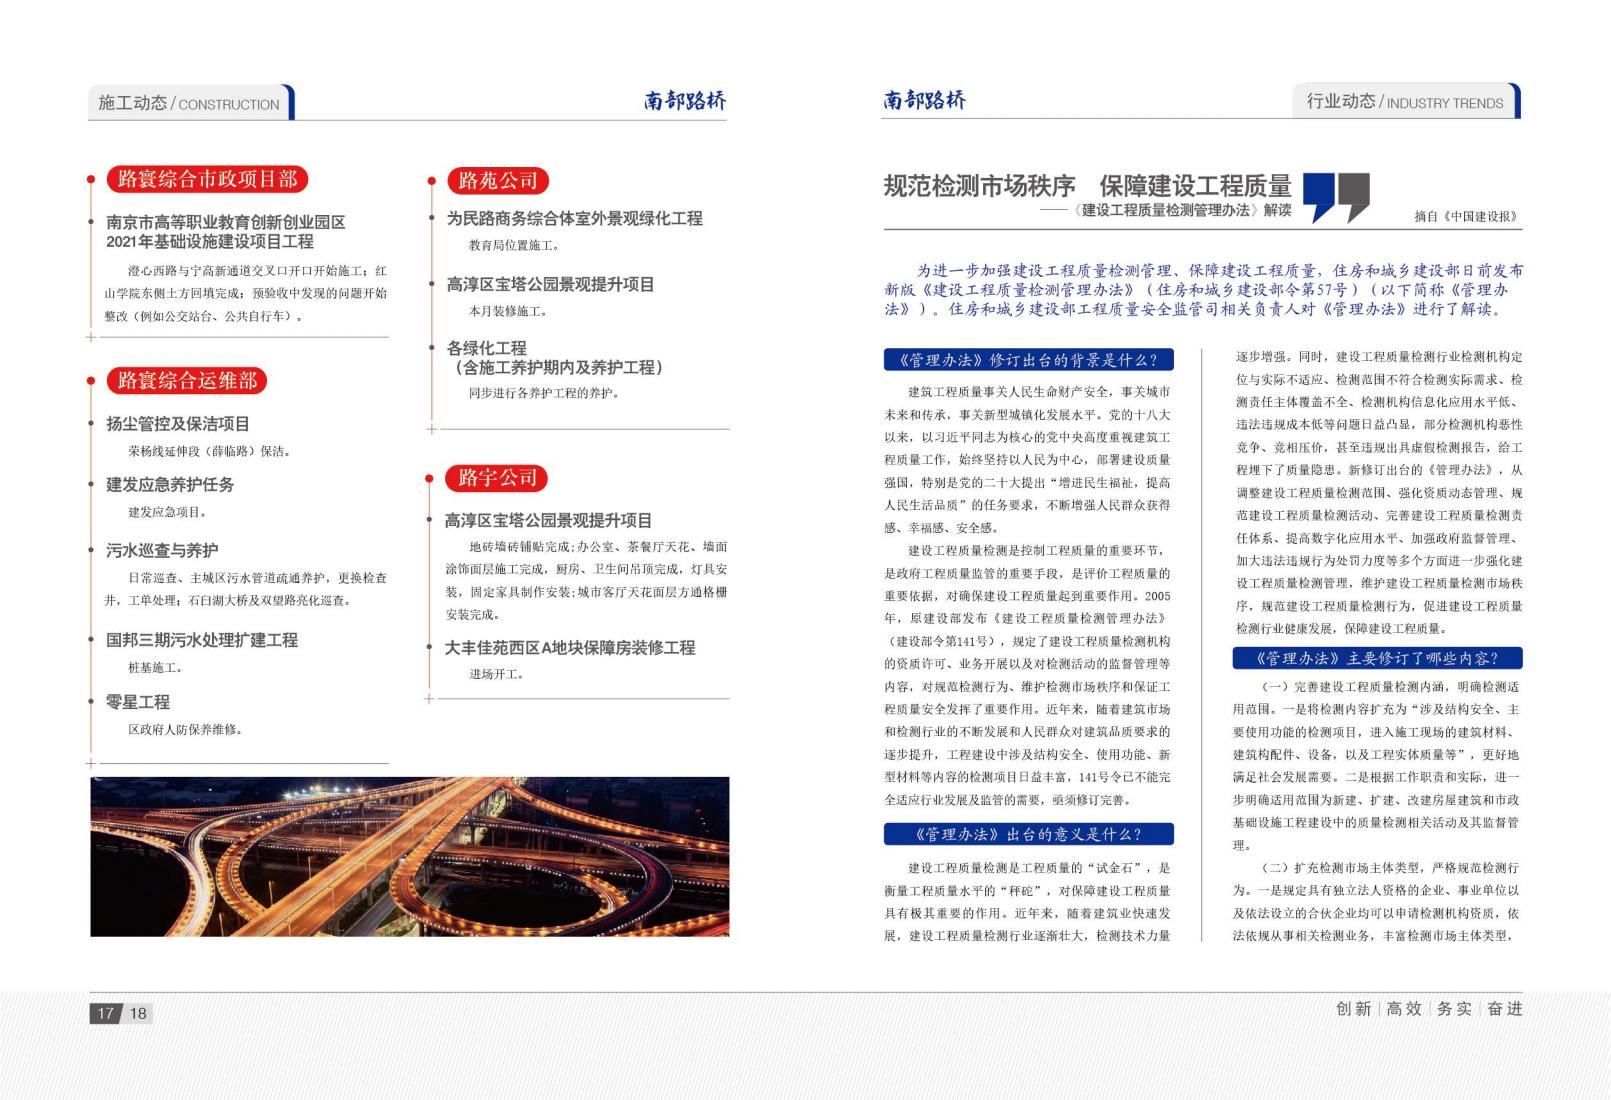
Task: Click 高淳区宝塔公园景观提升项目 under 路苑公司
Action: tap(551, 284)
